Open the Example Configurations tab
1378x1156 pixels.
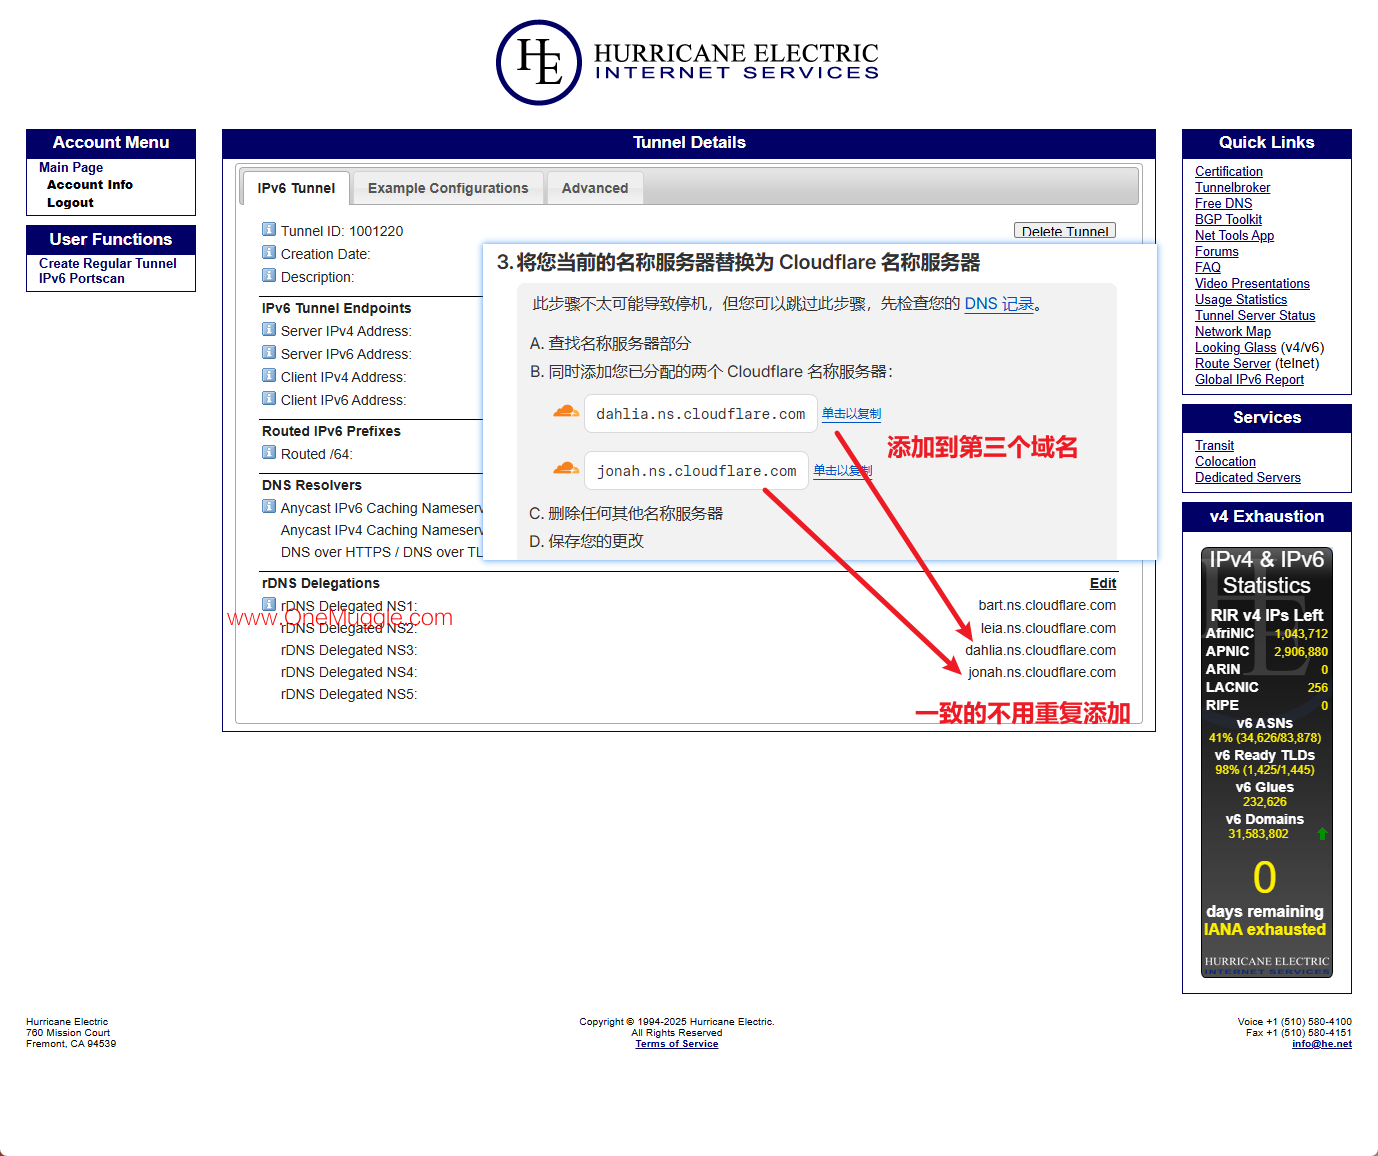coord(448,188)
